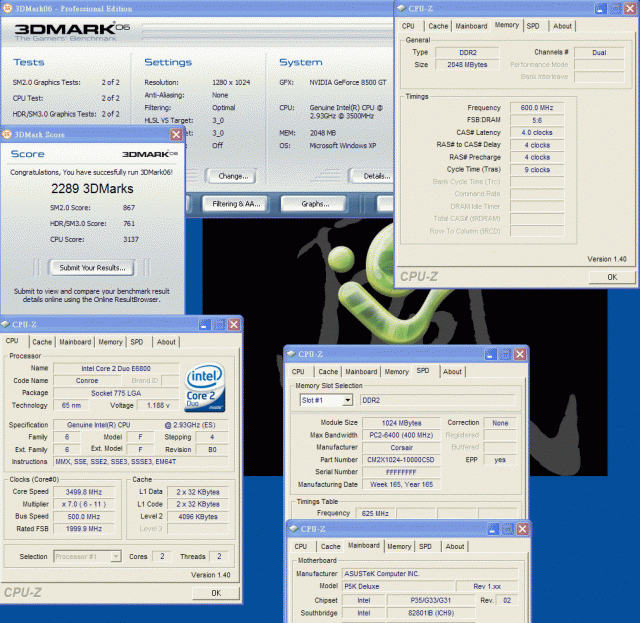Close the 3DMark Score dialog
Screen dimensions: 640x623
click(176, 134)
